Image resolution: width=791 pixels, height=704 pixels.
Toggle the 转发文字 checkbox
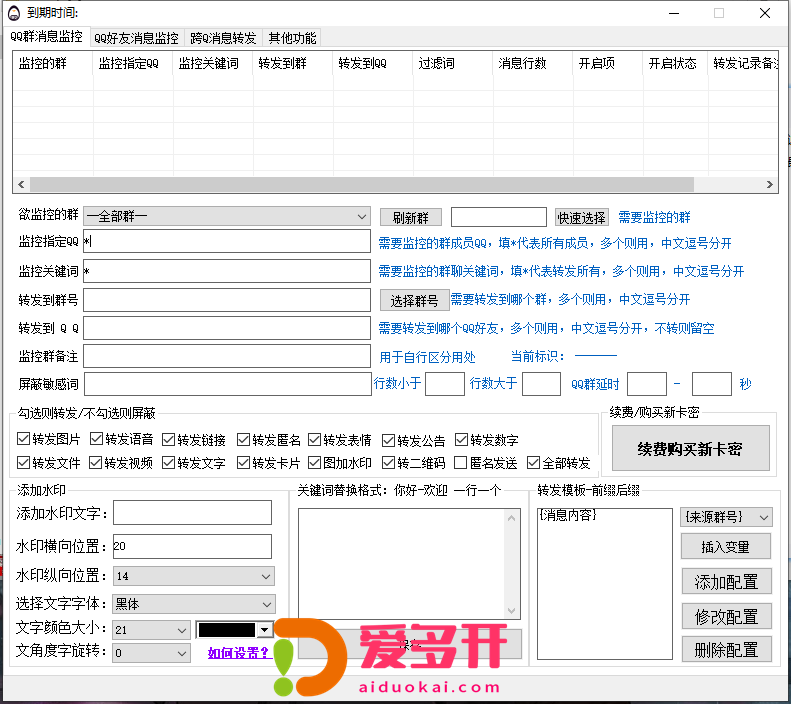(x=168, y=462)
